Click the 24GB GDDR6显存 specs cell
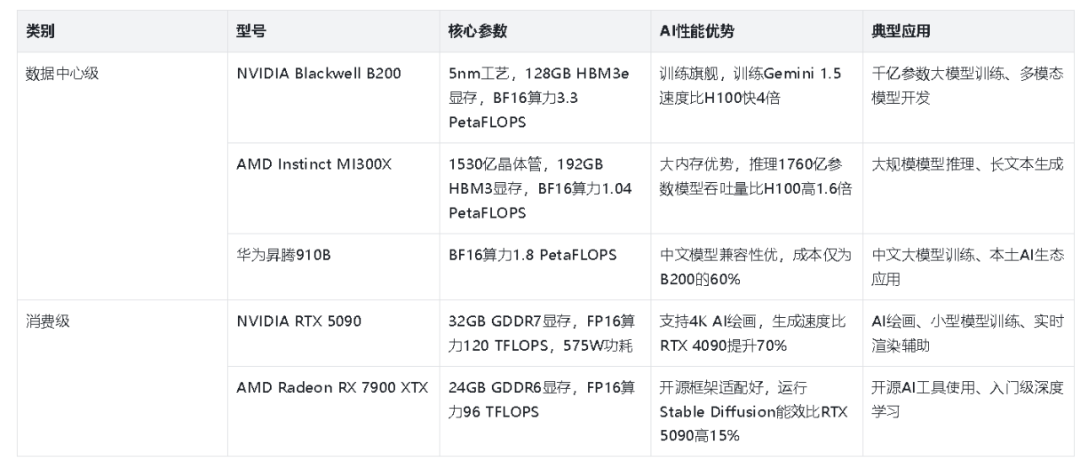1080x463 pixels. [x=545, y=411]
